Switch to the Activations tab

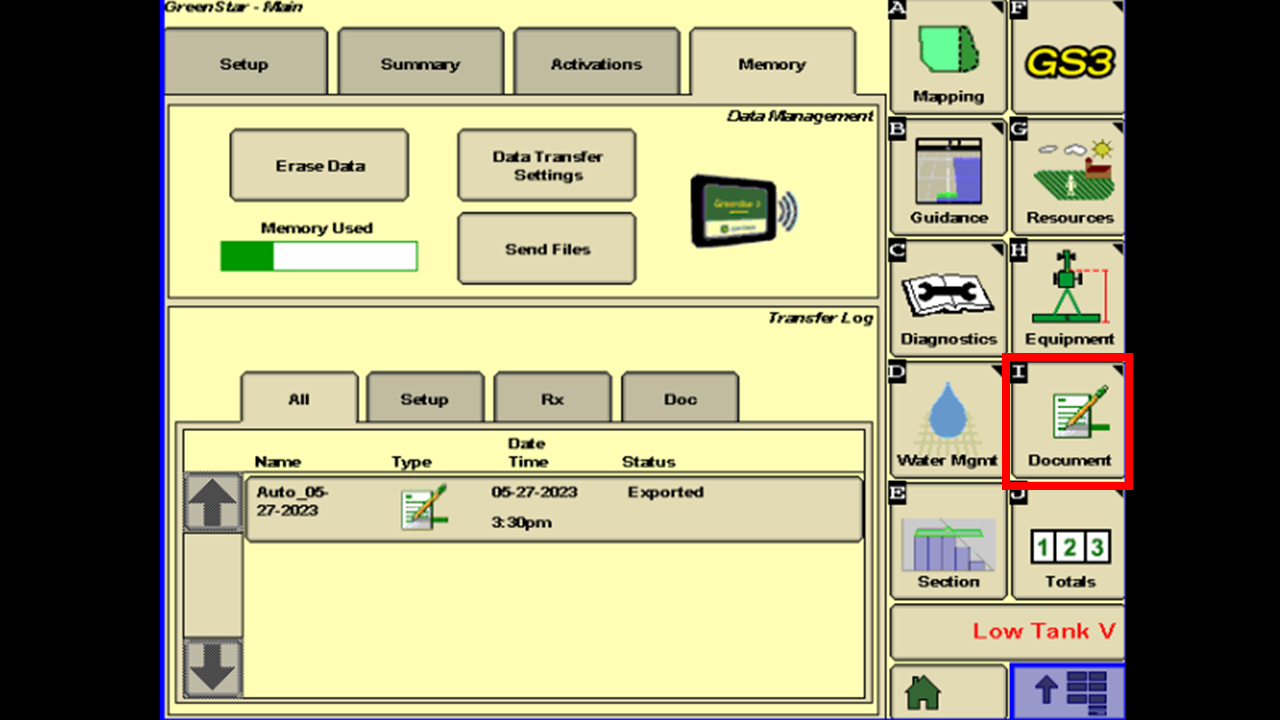(x=596, y=63)
